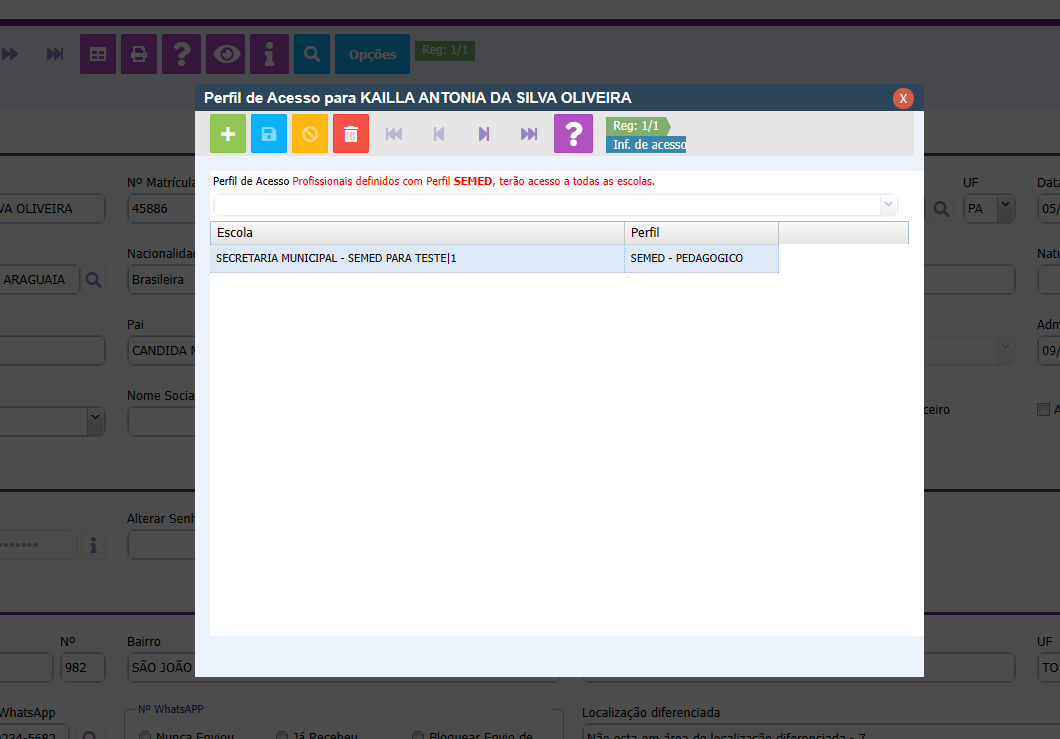
Task: Delete the record using red trash icon
Action: [x=351, y=134]
